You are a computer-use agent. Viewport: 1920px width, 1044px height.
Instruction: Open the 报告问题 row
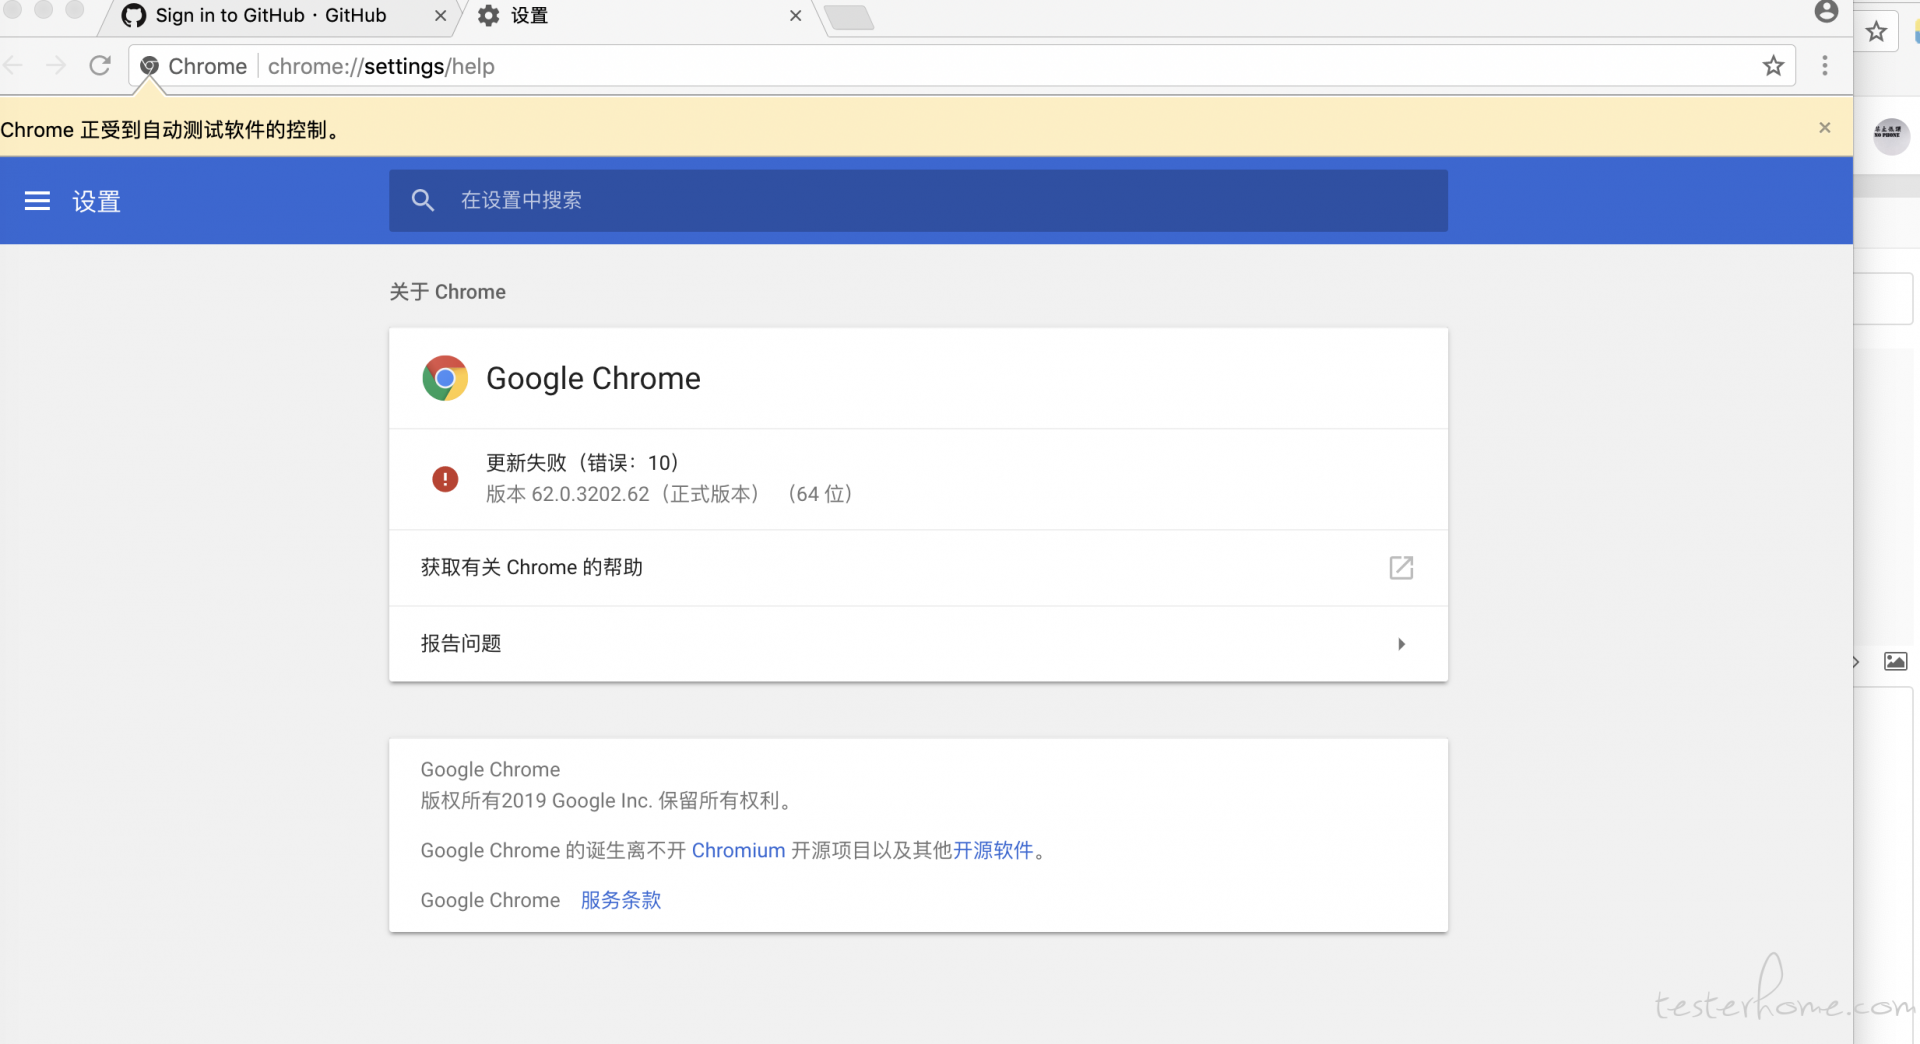point(918,644)
